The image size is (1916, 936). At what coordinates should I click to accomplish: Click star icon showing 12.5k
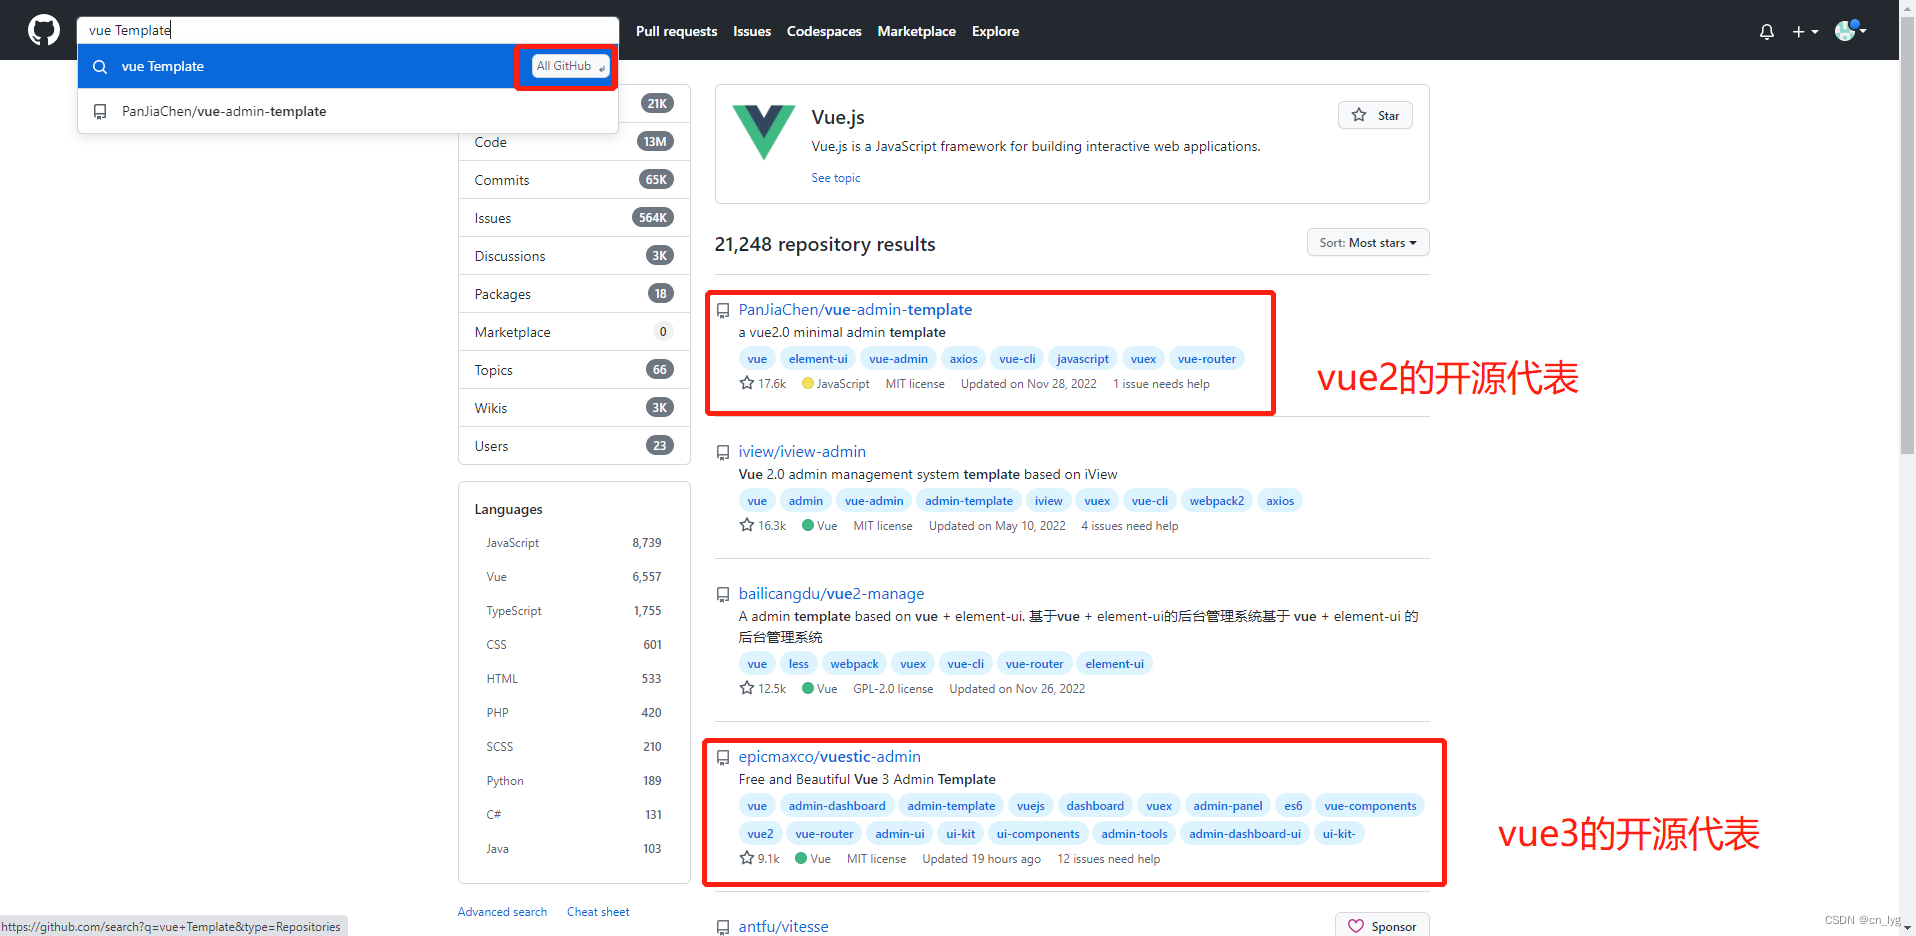point(747,688)
